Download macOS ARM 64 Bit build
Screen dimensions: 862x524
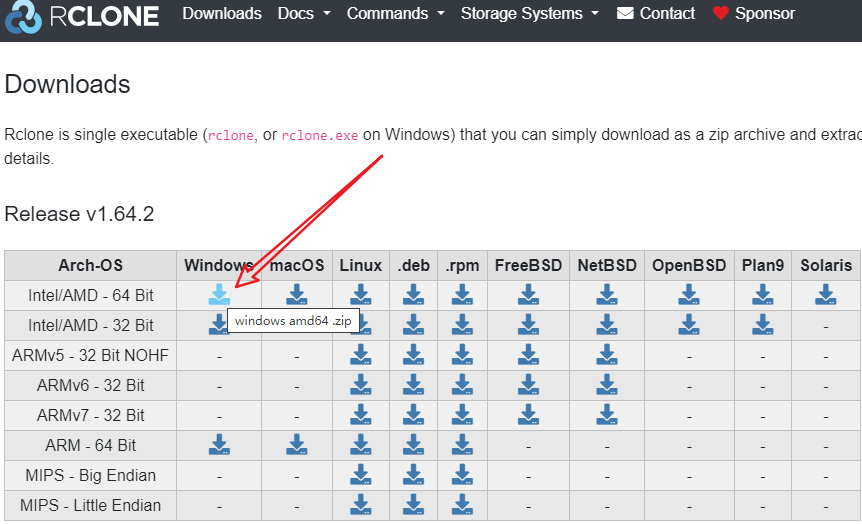[x=297, y=445]
